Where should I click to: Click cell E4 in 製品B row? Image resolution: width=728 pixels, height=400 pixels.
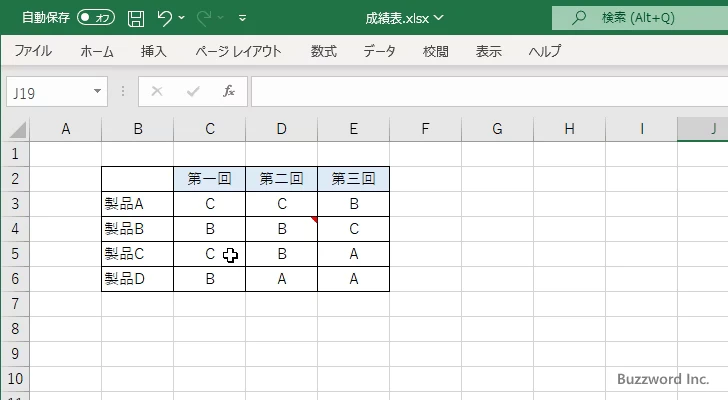click(353, 229)
